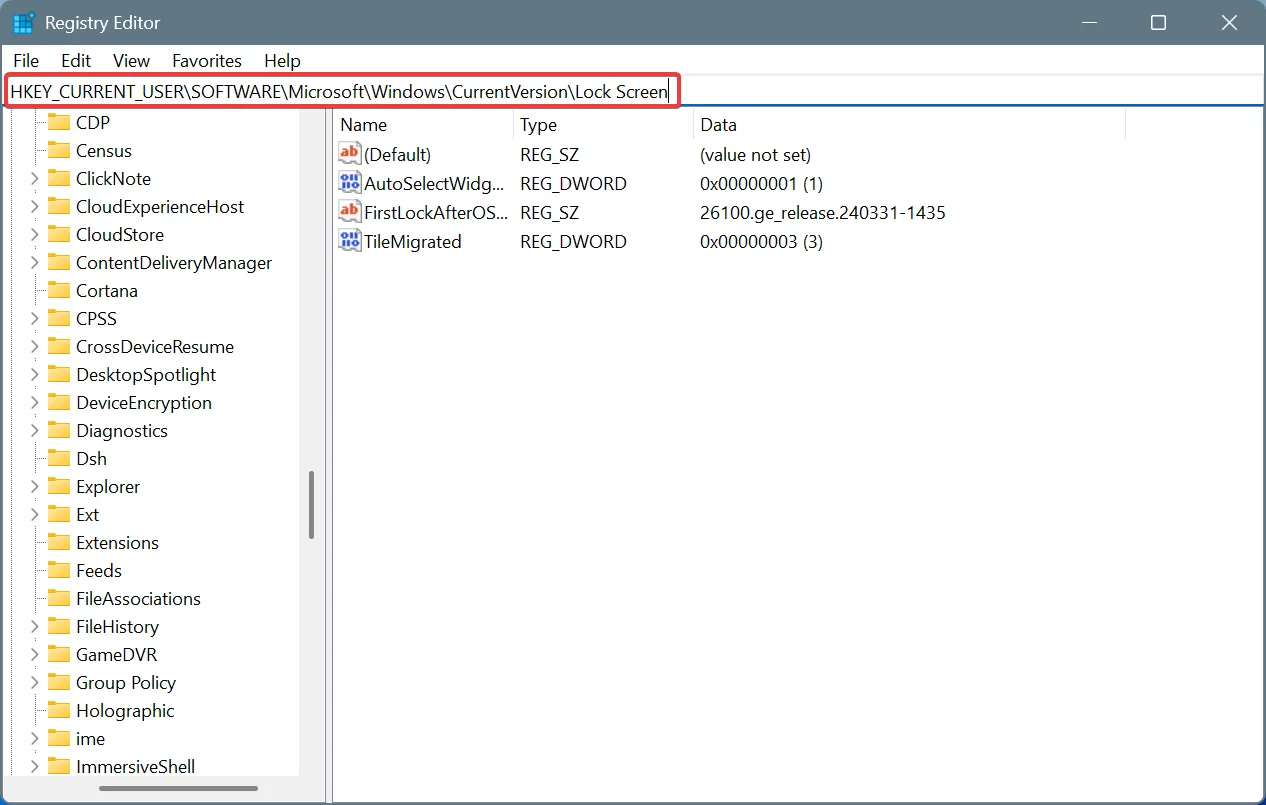Open the View menu

click(131, 61)
